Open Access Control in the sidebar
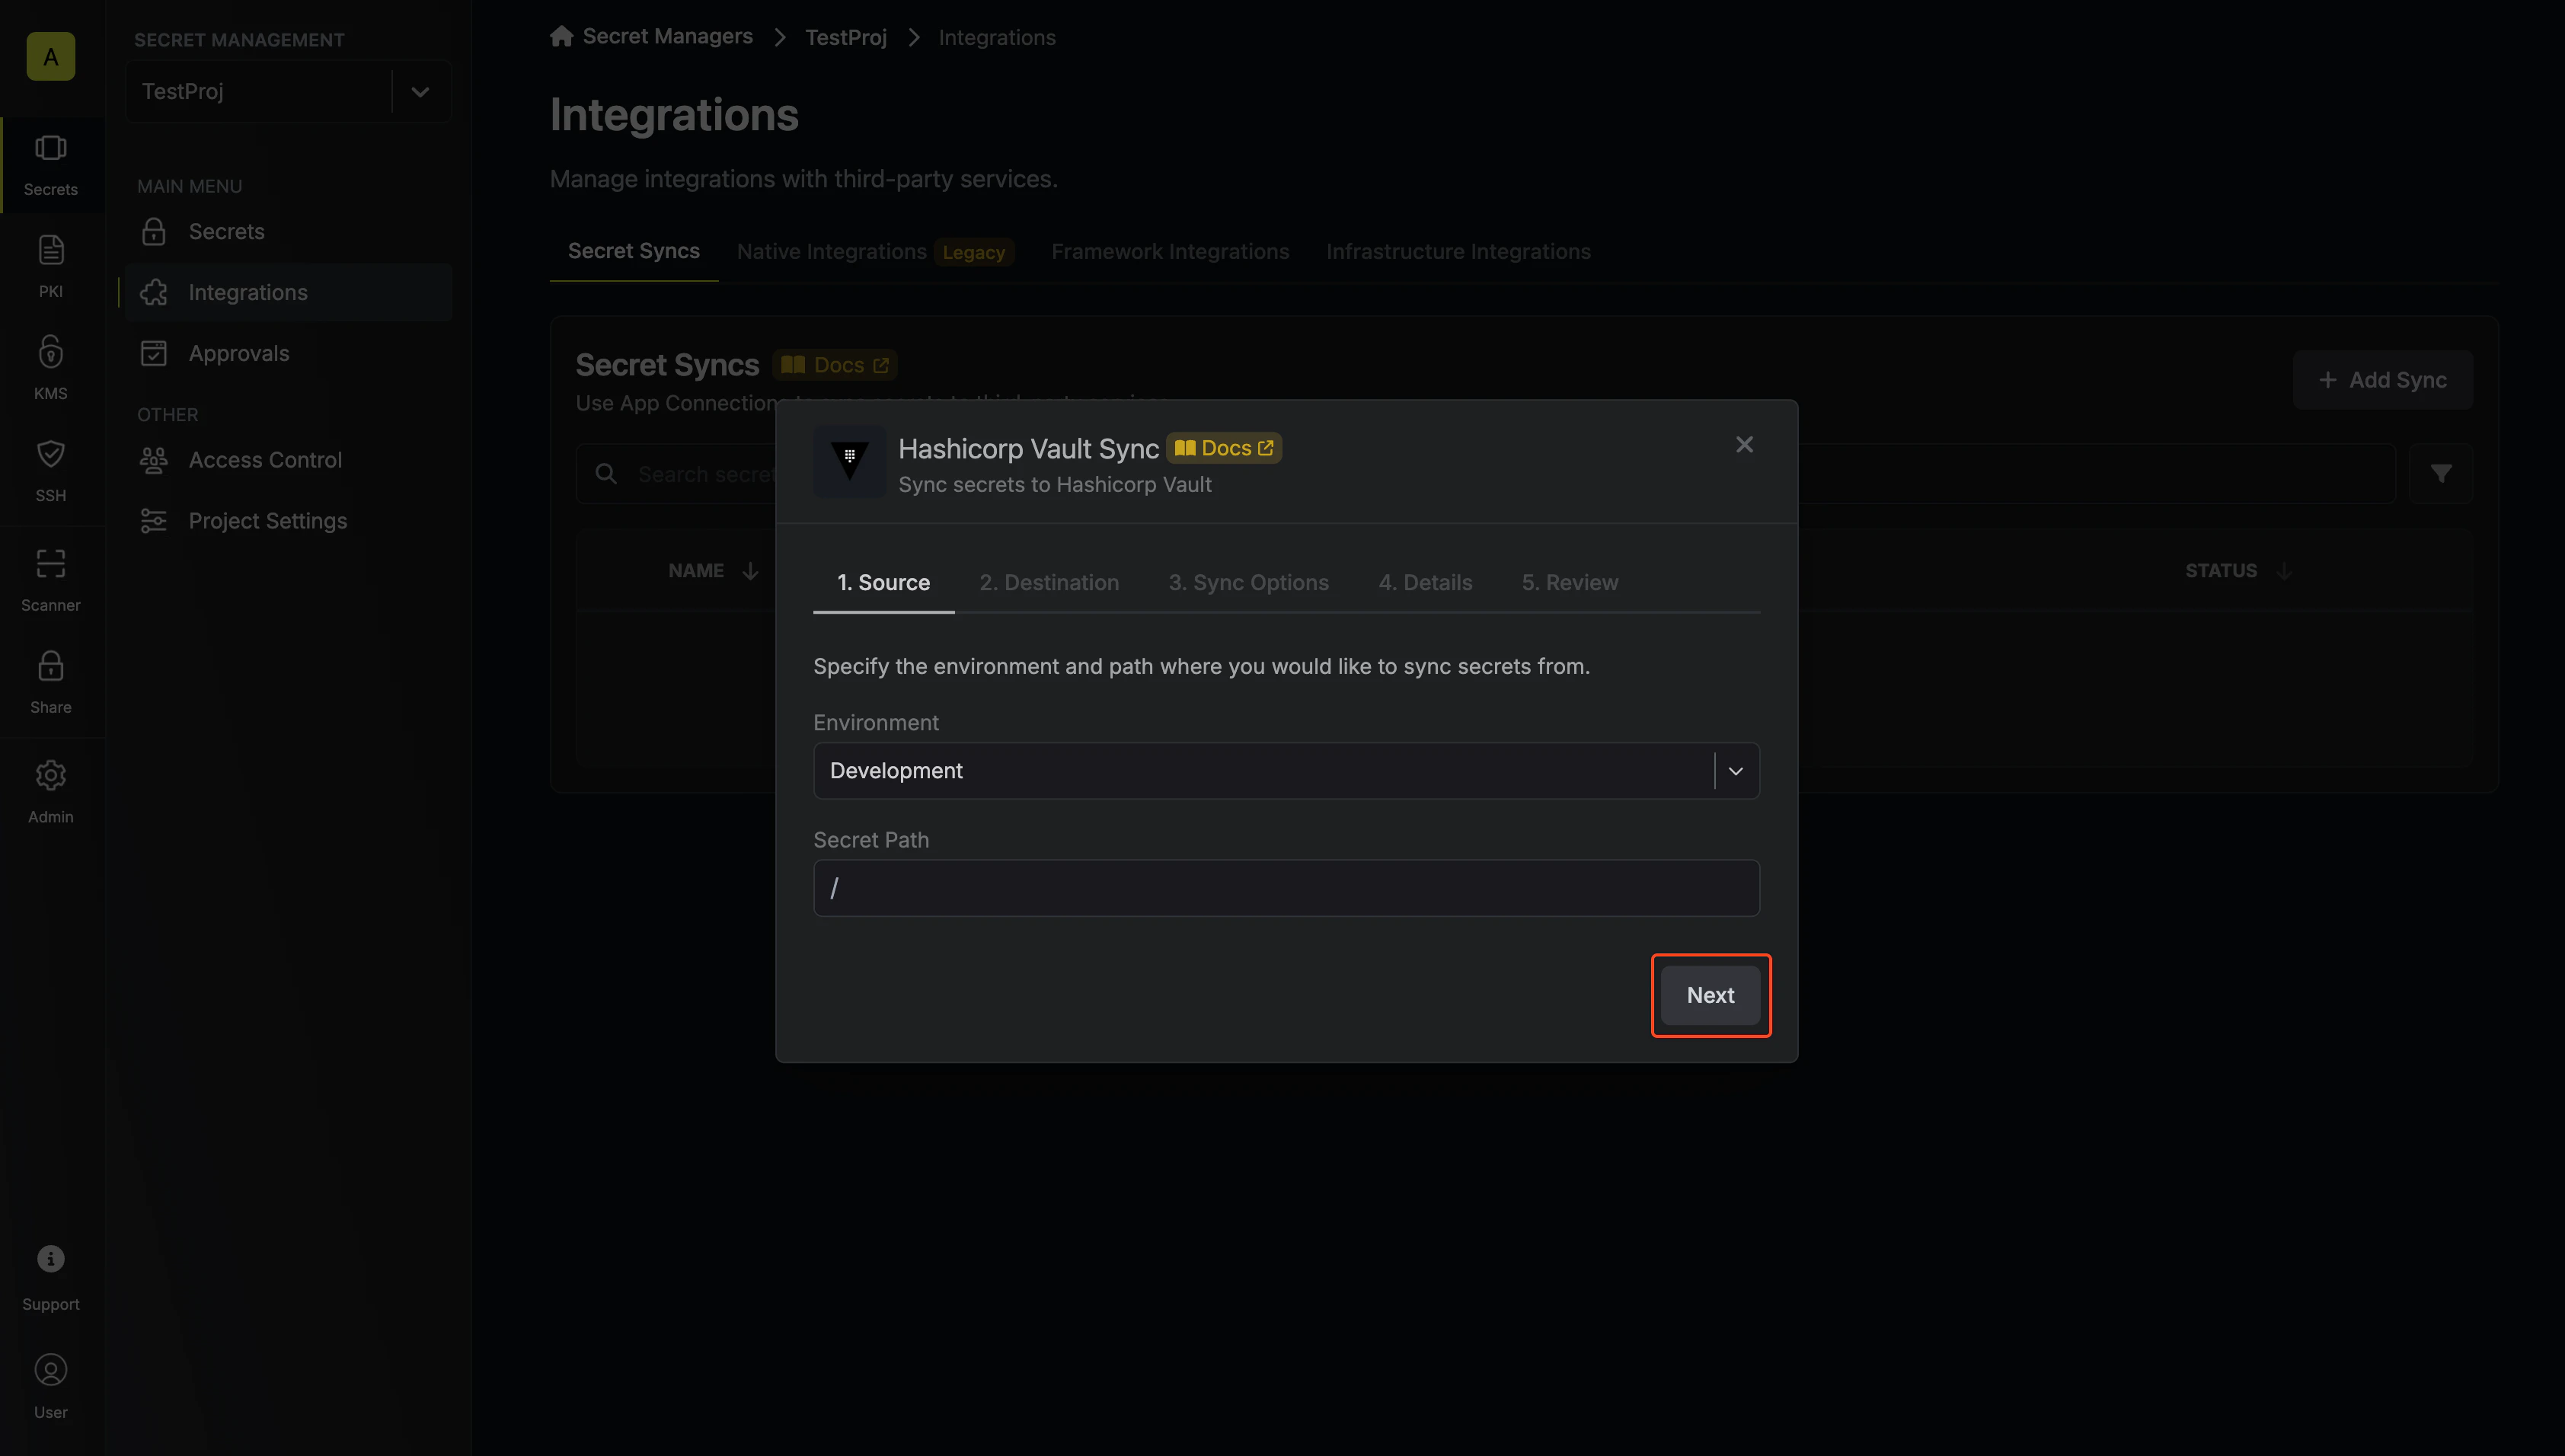Image resolution: width=2565 pixels, height=1456 pixels. (288, 459)
